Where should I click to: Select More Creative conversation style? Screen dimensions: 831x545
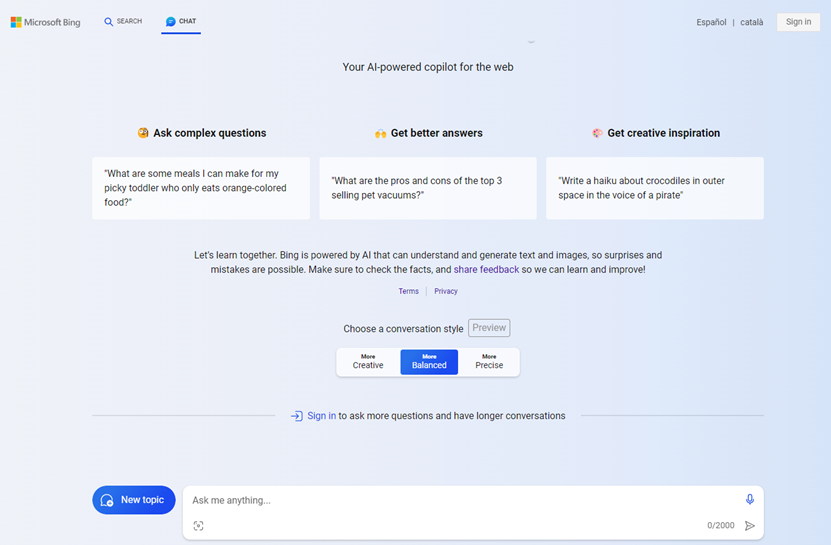(368, 362)
